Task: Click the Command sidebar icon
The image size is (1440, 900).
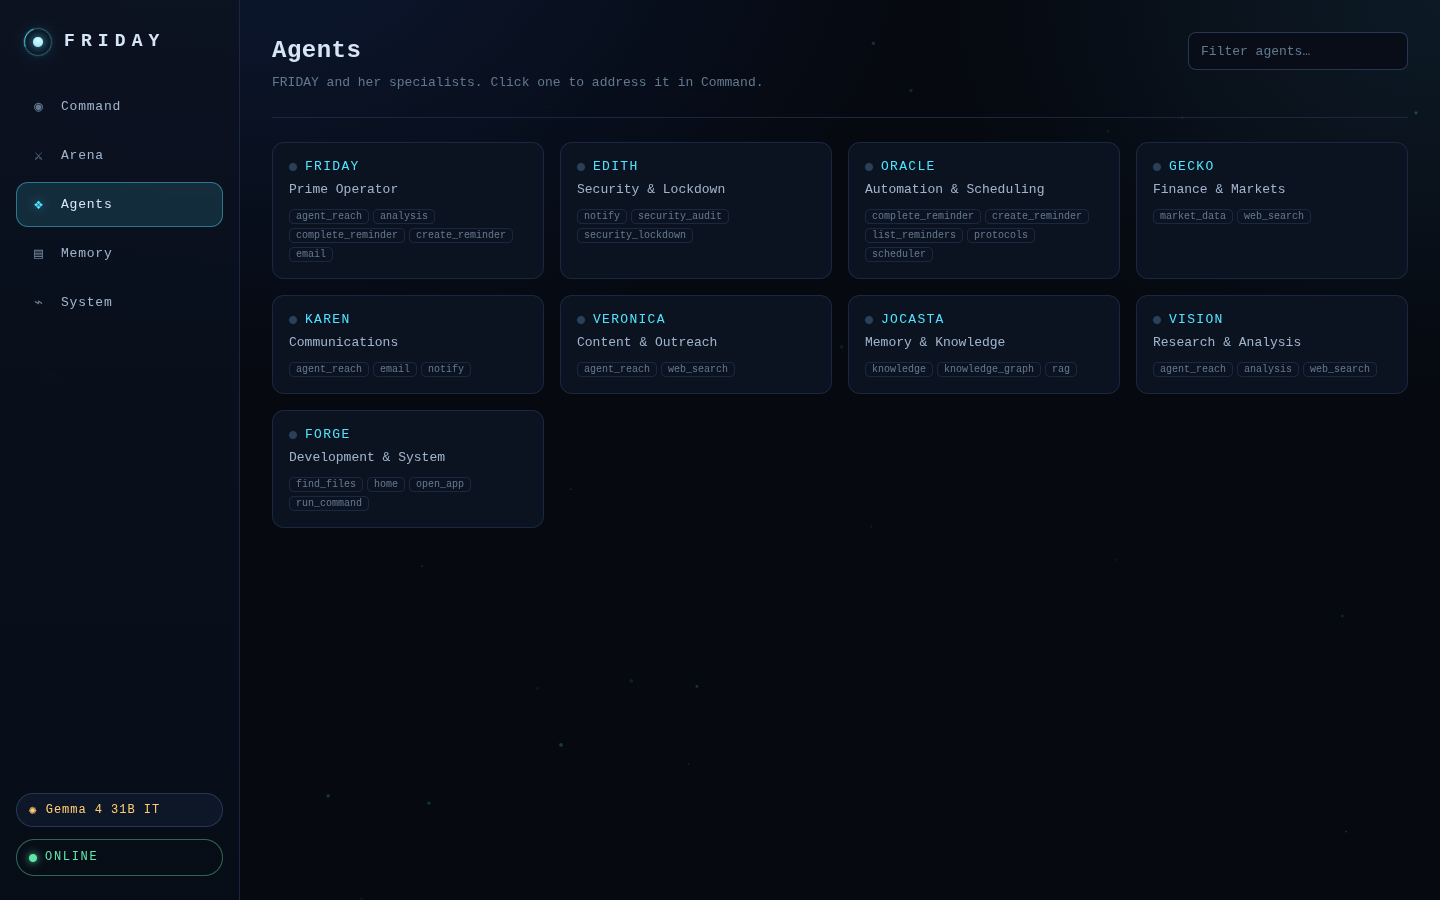Action: point(38,107)
